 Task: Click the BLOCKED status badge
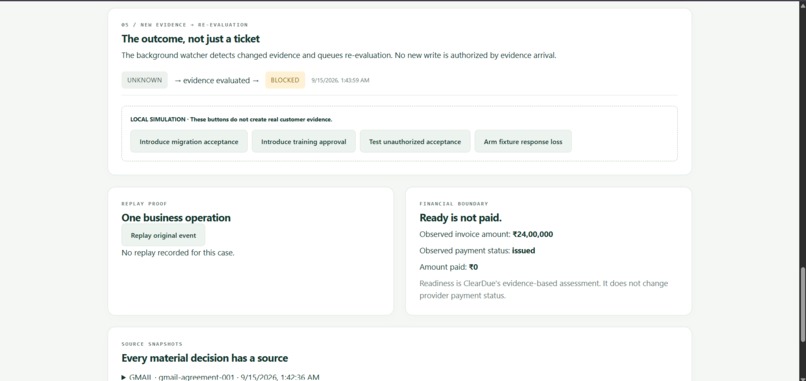pyautogui.click(x=285, y=80)
